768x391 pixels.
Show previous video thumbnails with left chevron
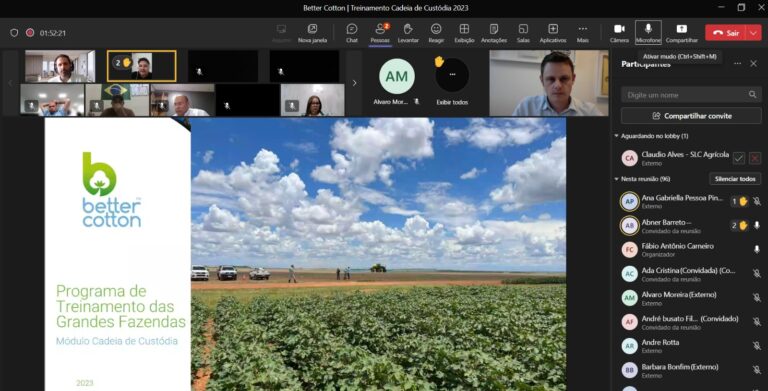[10, 83]
